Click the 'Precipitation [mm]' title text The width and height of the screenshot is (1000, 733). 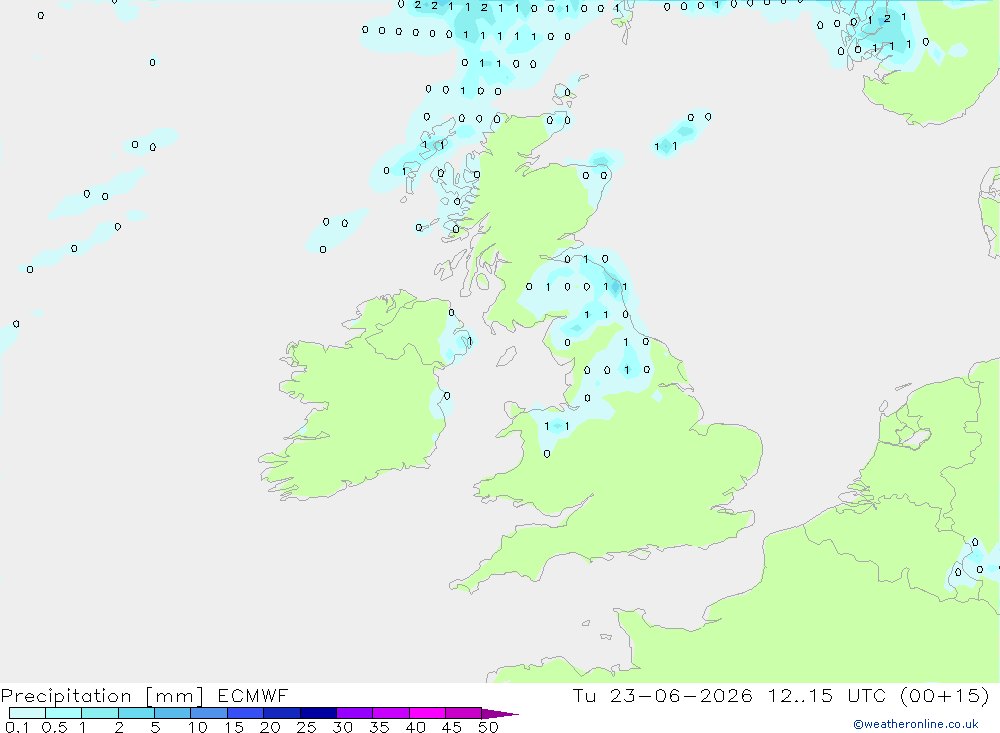pos(102,696)
